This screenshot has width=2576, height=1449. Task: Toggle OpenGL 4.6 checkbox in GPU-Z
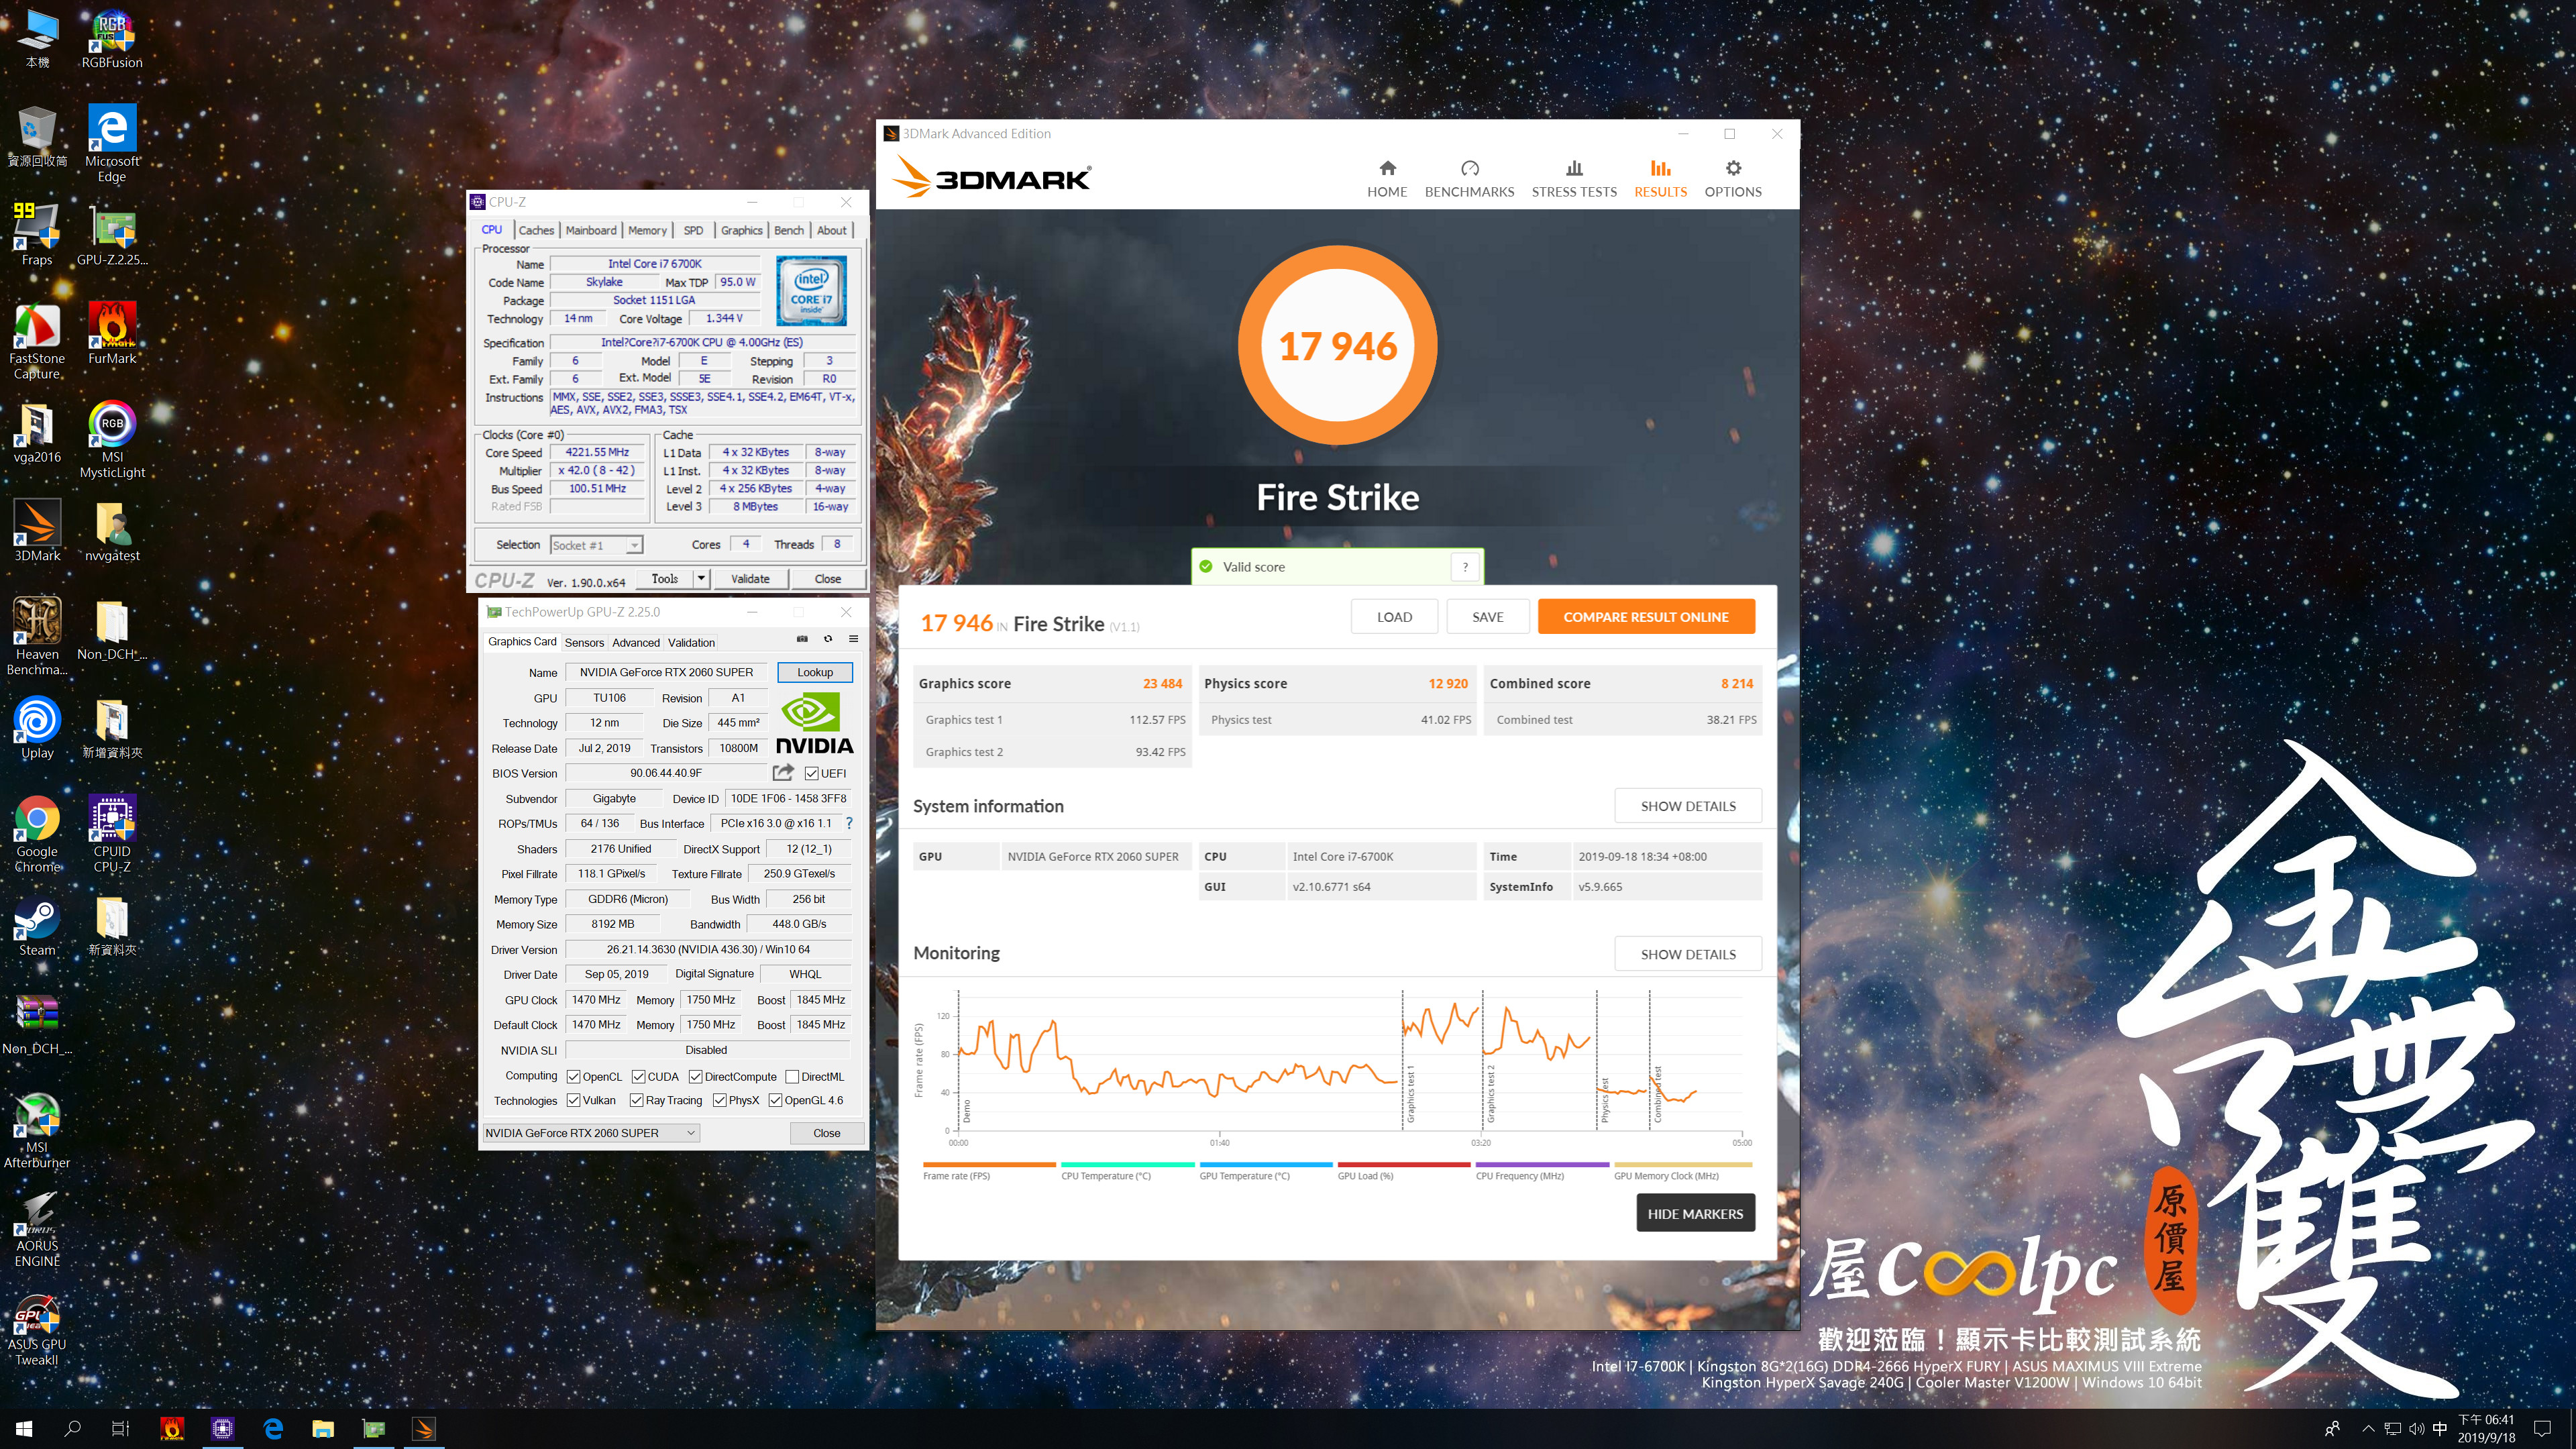tap(775, 1100)
